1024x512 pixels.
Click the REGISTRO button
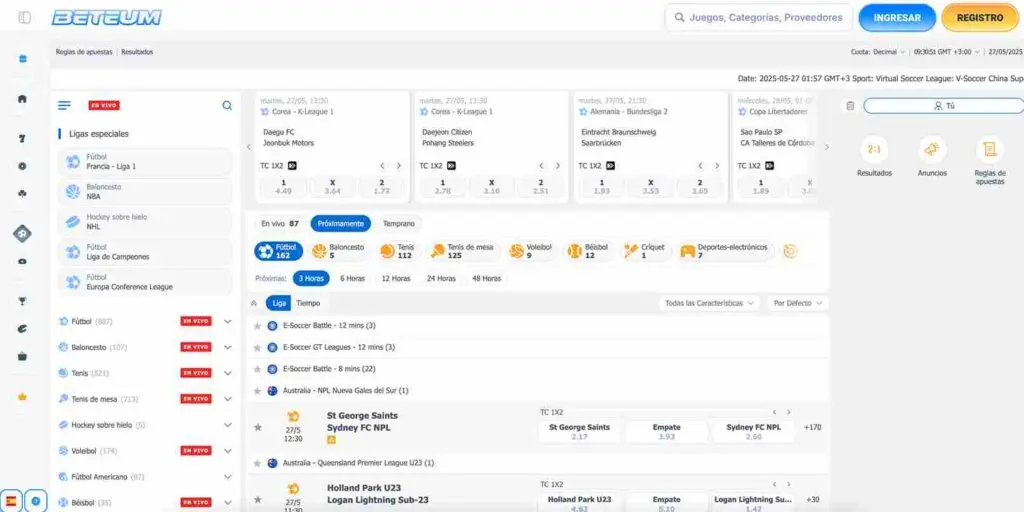(x=980, y=18)
